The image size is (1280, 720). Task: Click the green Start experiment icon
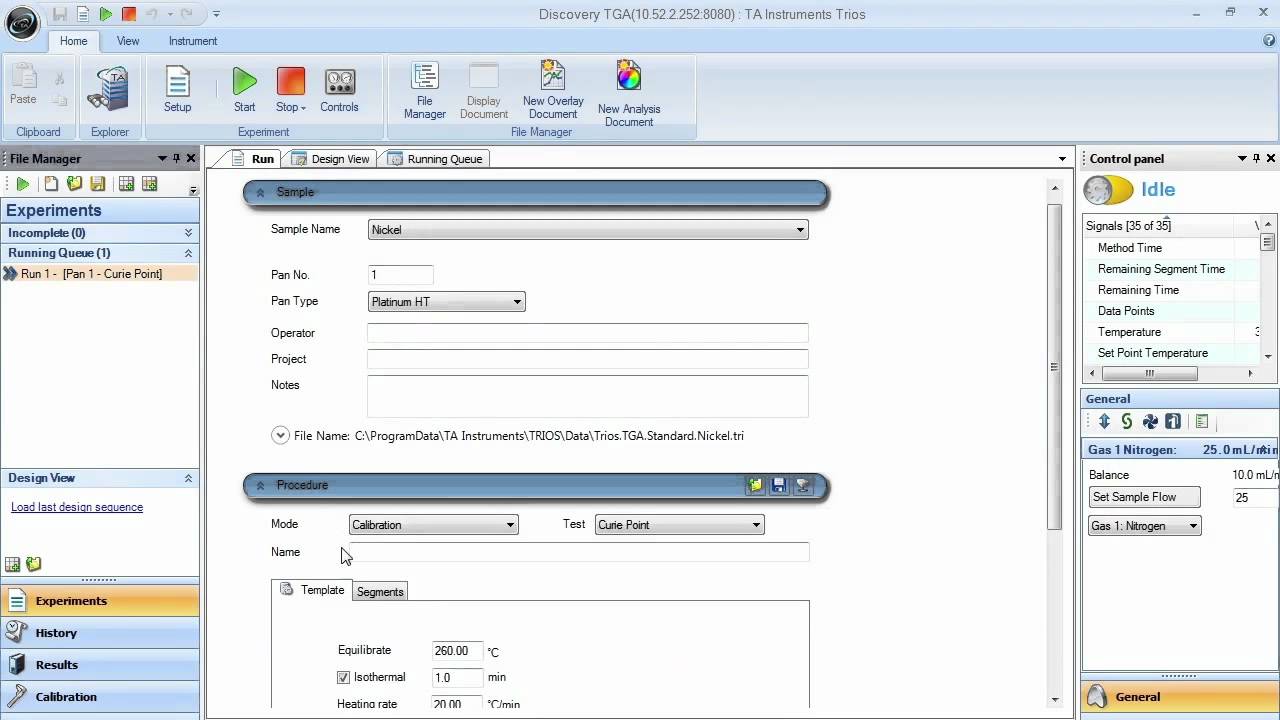coord(244,83)
